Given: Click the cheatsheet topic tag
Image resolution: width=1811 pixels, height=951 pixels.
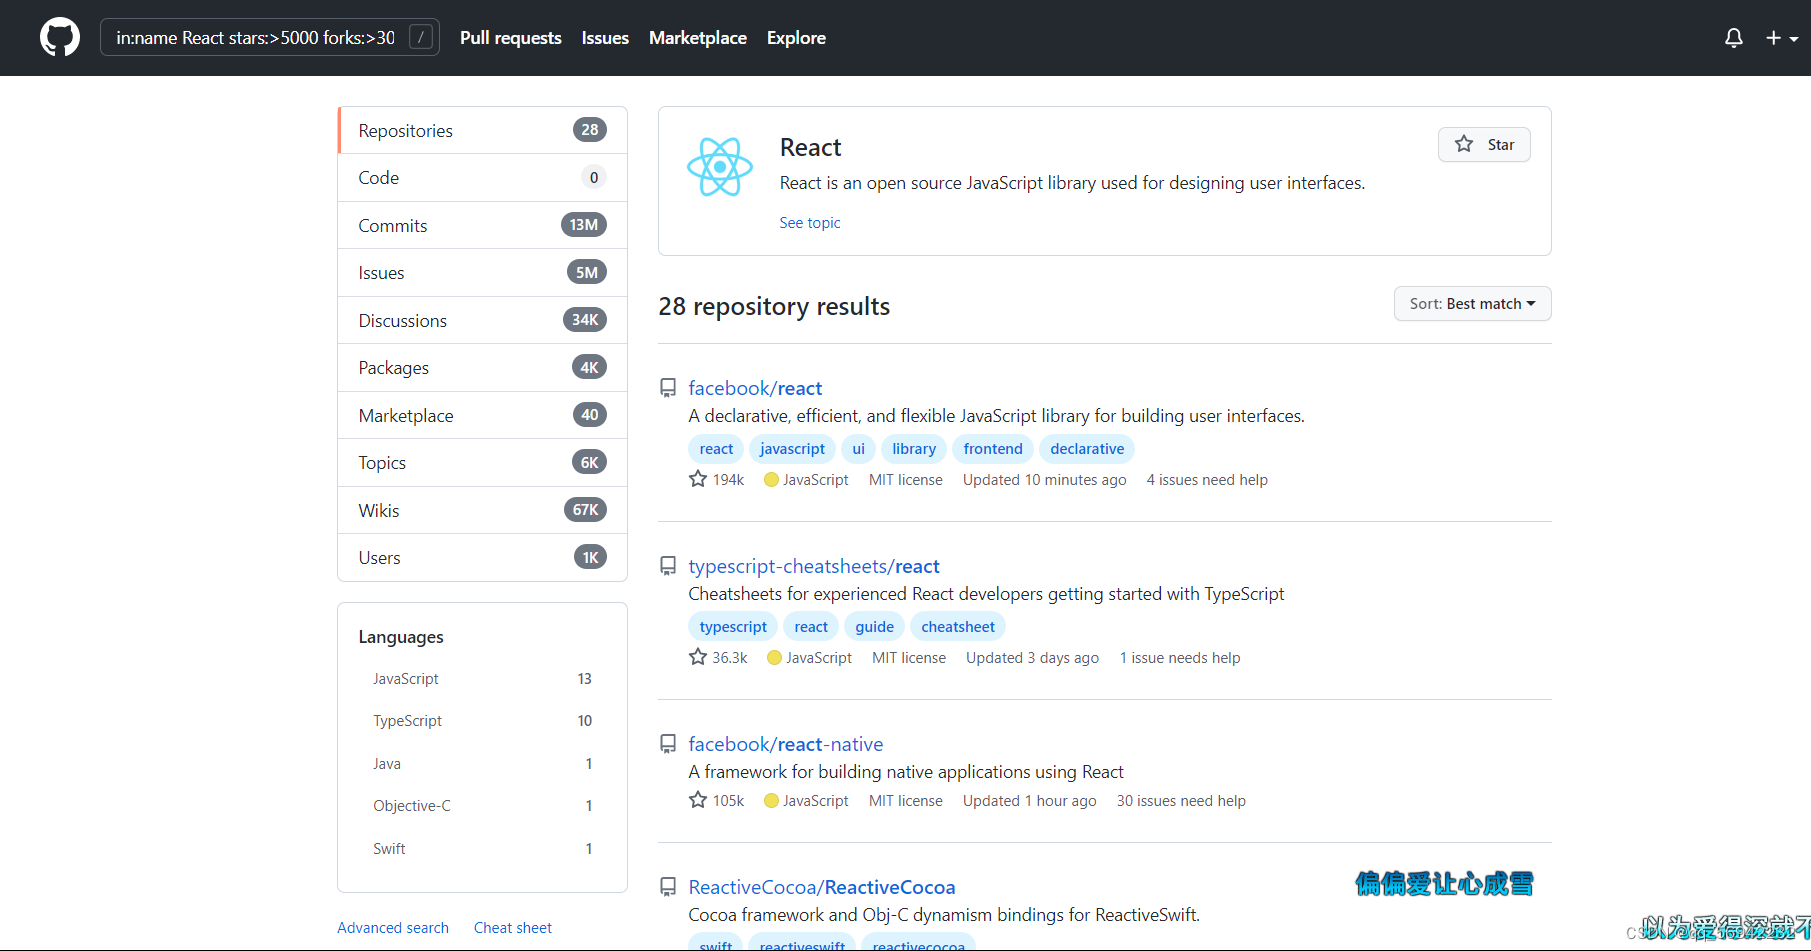Looking at the screenshot, I should click(958, 627).
